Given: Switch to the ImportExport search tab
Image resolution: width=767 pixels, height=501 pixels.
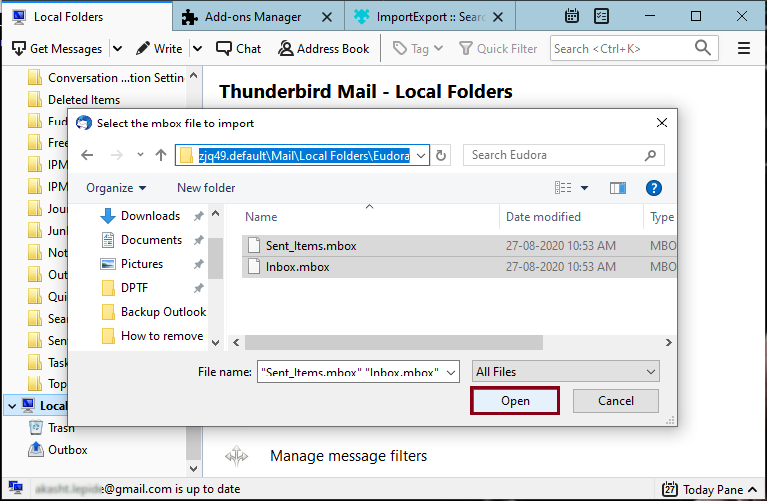Looking at the screenshot, I should [x=430, y=17].
